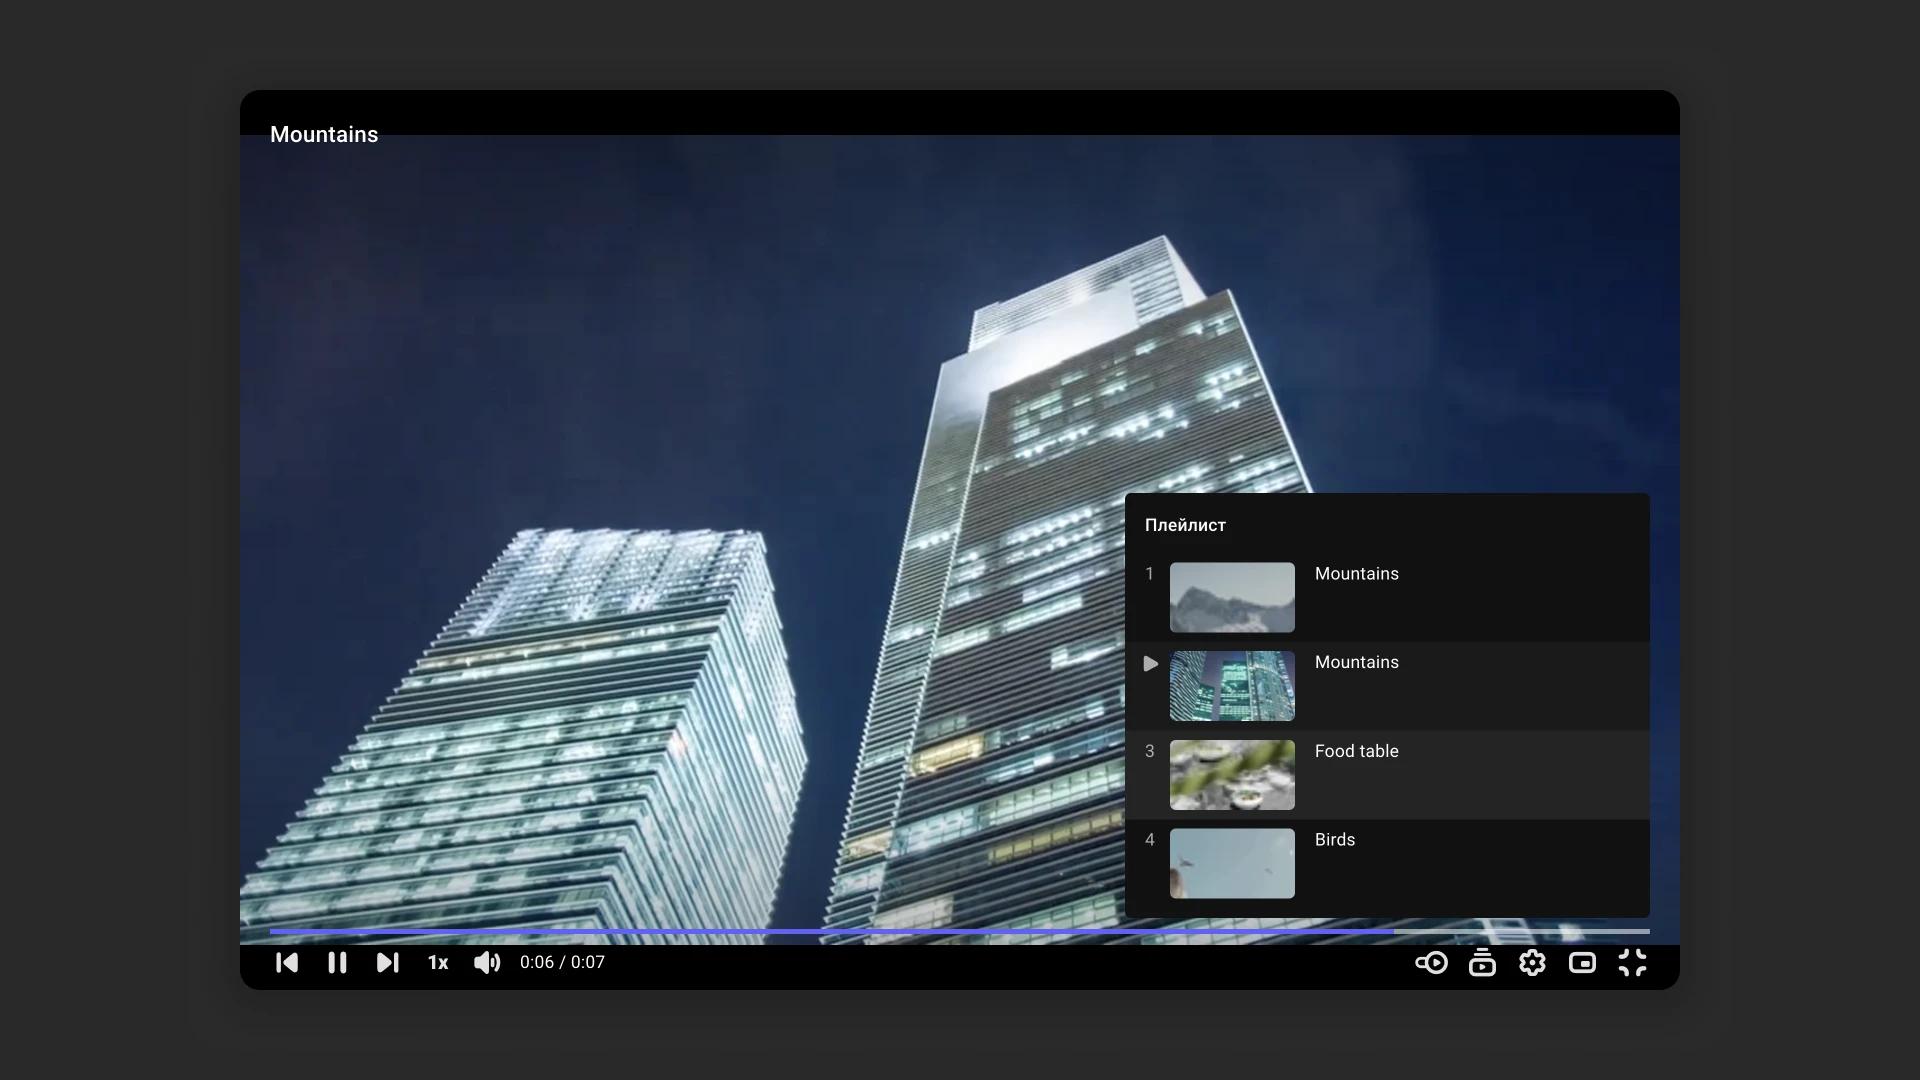Click the Food table thumbnail image

(1232, 775)
